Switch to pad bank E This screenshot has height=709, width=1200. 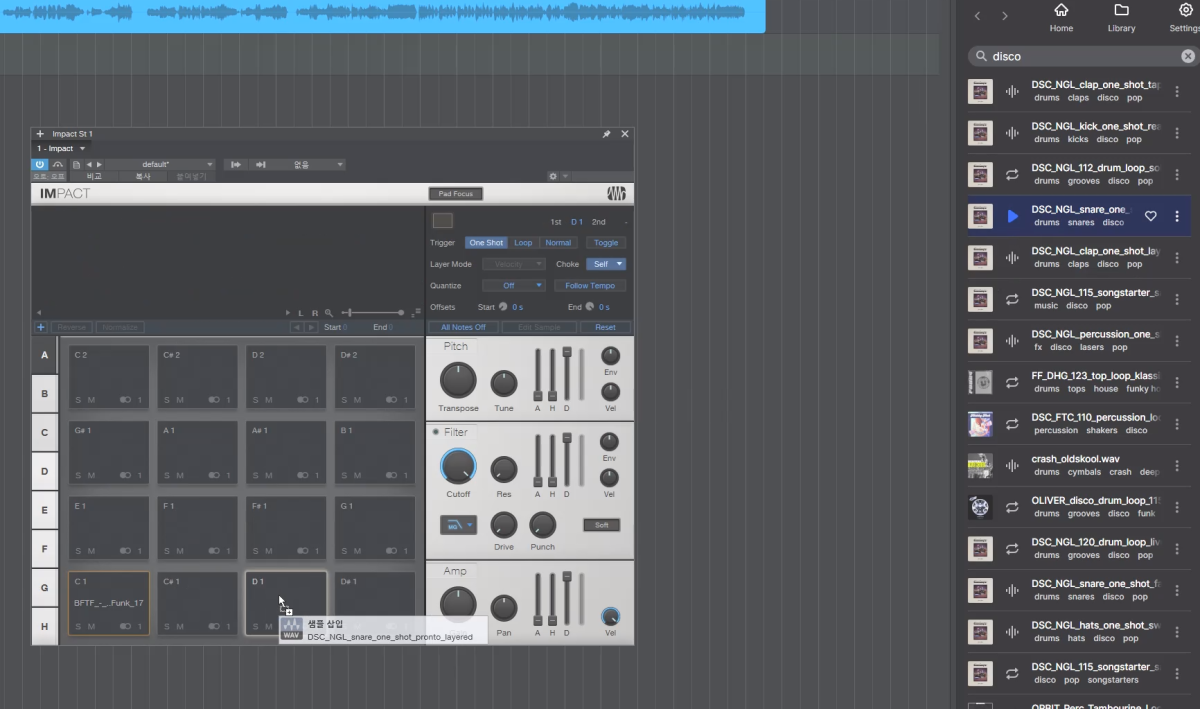(x=44, y=510)
